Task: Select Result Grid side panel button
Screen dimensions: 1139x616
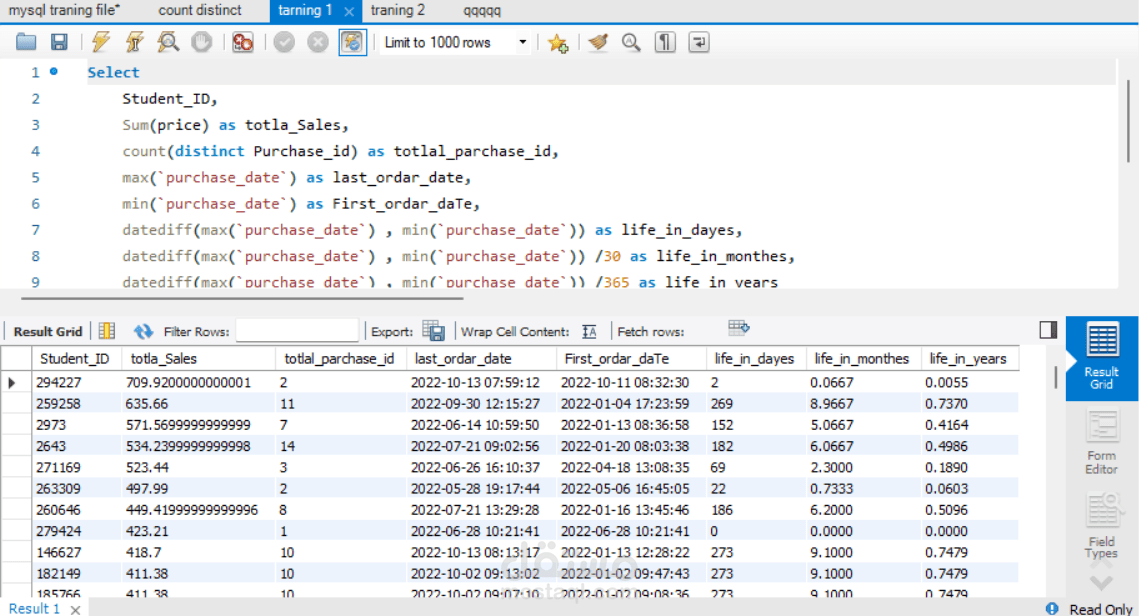Action: click(x=1101, y=358)
